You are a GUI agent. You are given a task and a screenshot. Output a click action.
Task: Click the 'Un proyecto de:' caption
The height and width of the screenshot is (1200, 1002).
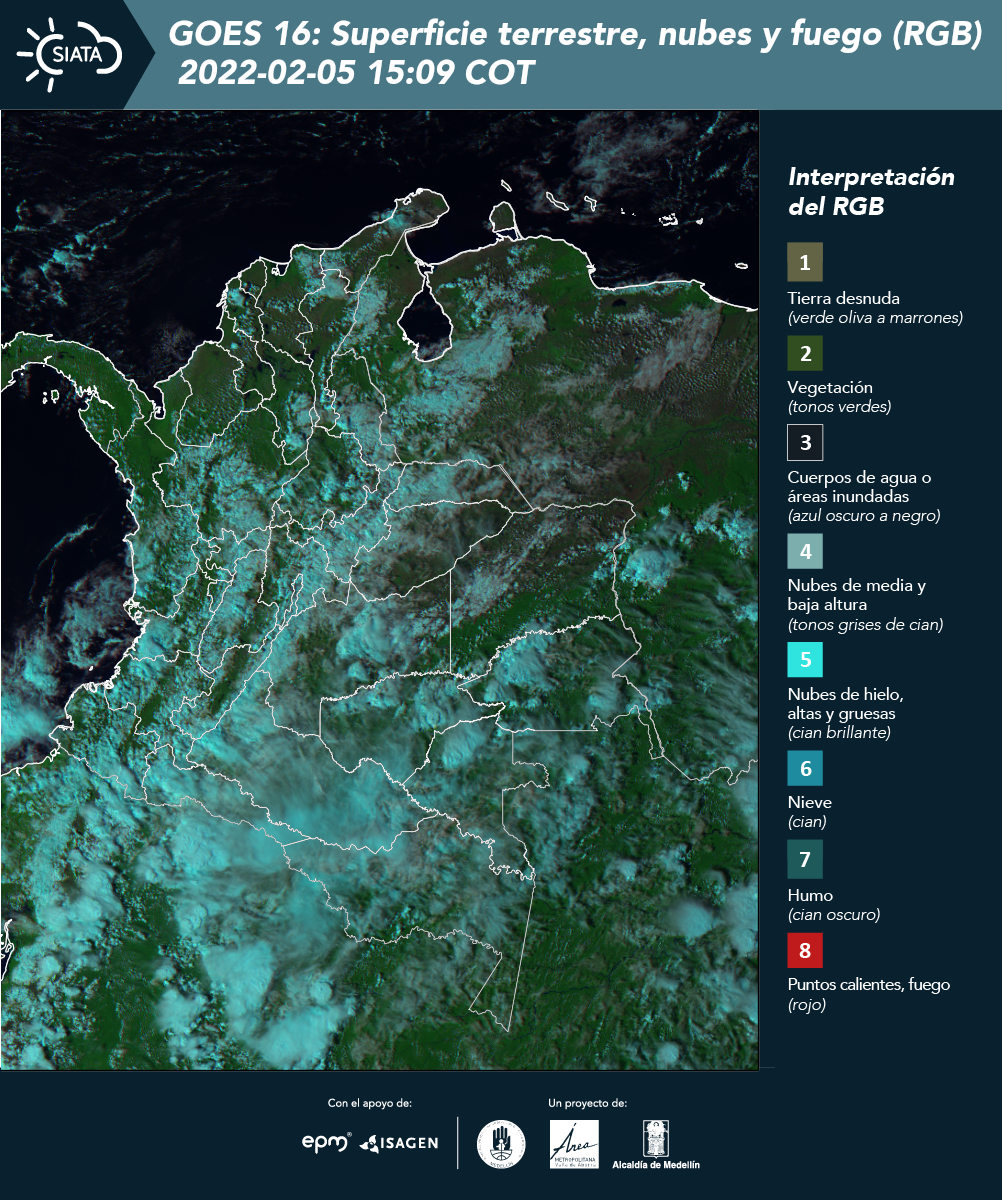click(x=588, y=1103)
